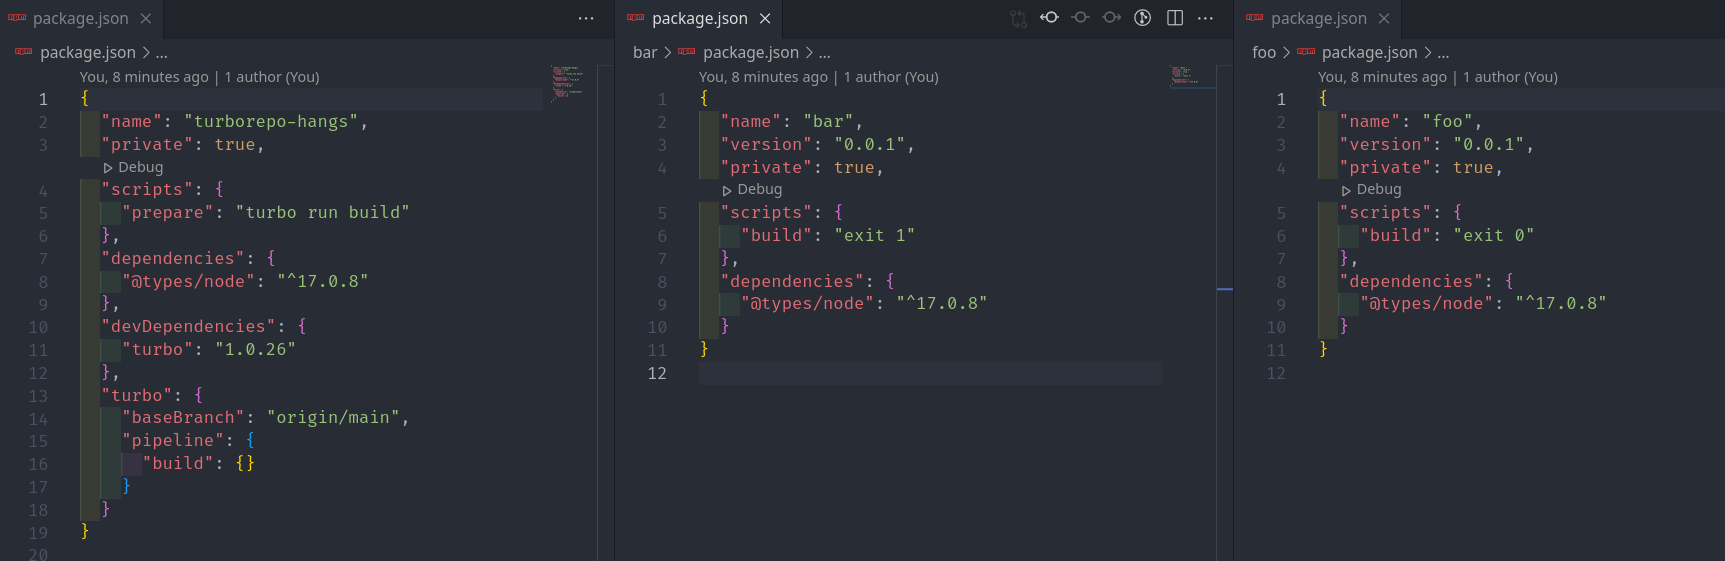Toggle file blame annotations icon
Viewport: 1725px width, 561px height.
(1142, 18)
